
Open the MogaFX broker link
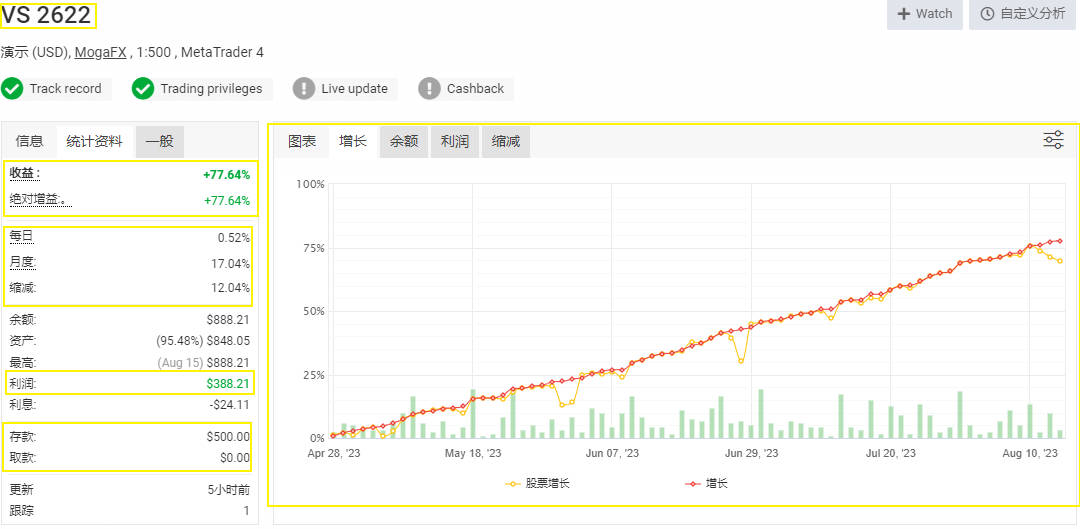(x=101, y=52)
